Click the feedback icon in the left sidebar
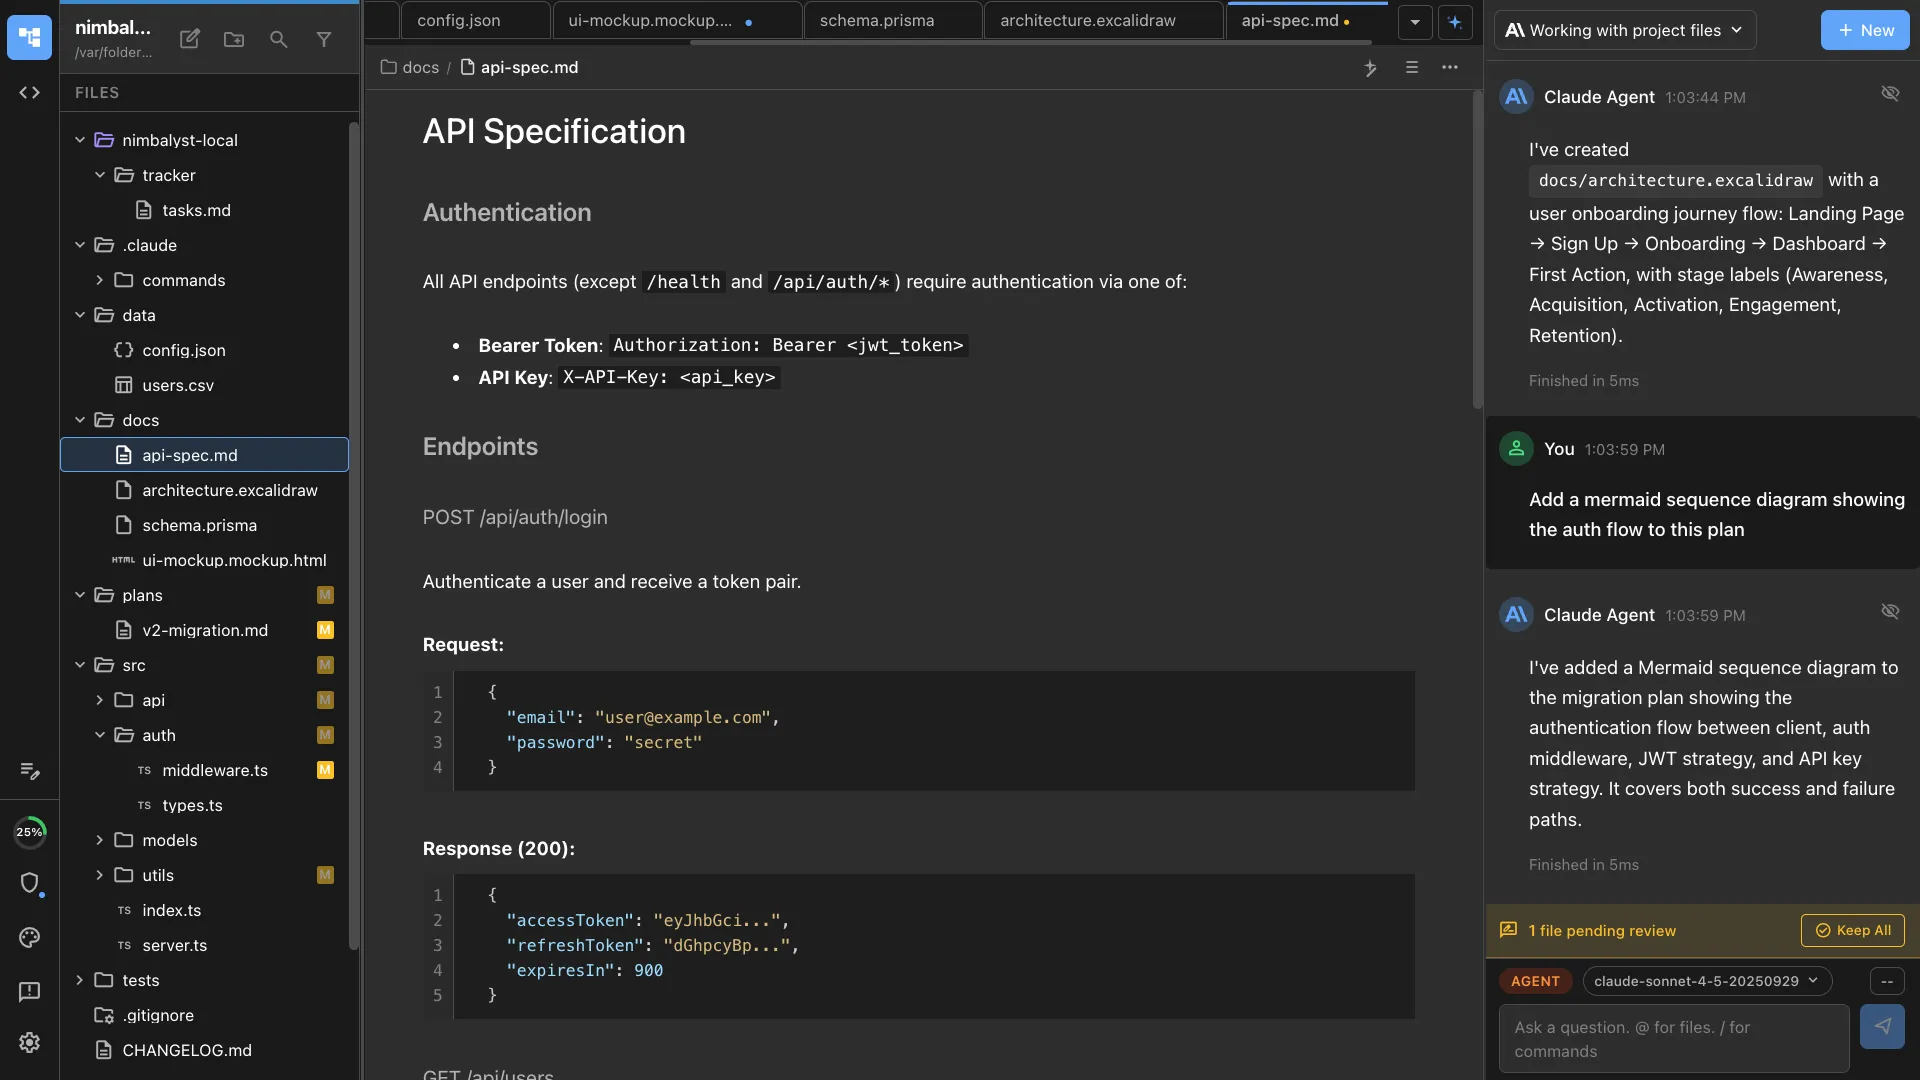Viewport: 1920px width, 1080px height. tap(29, 991)
